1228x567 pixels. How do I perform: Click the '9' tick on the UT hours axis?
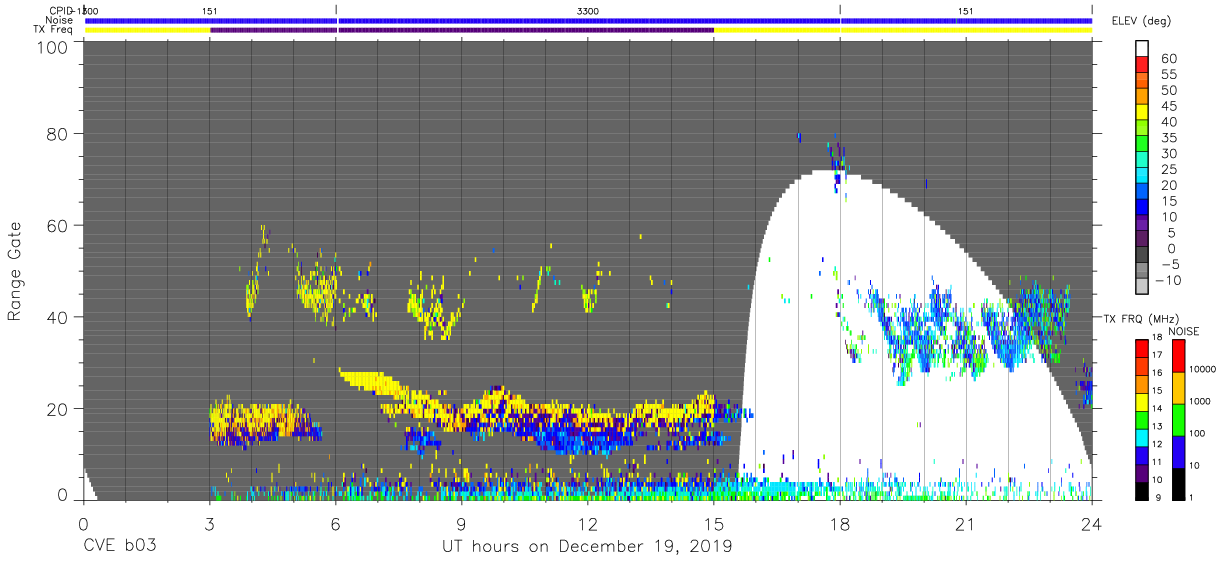click(x=461, y=523)
